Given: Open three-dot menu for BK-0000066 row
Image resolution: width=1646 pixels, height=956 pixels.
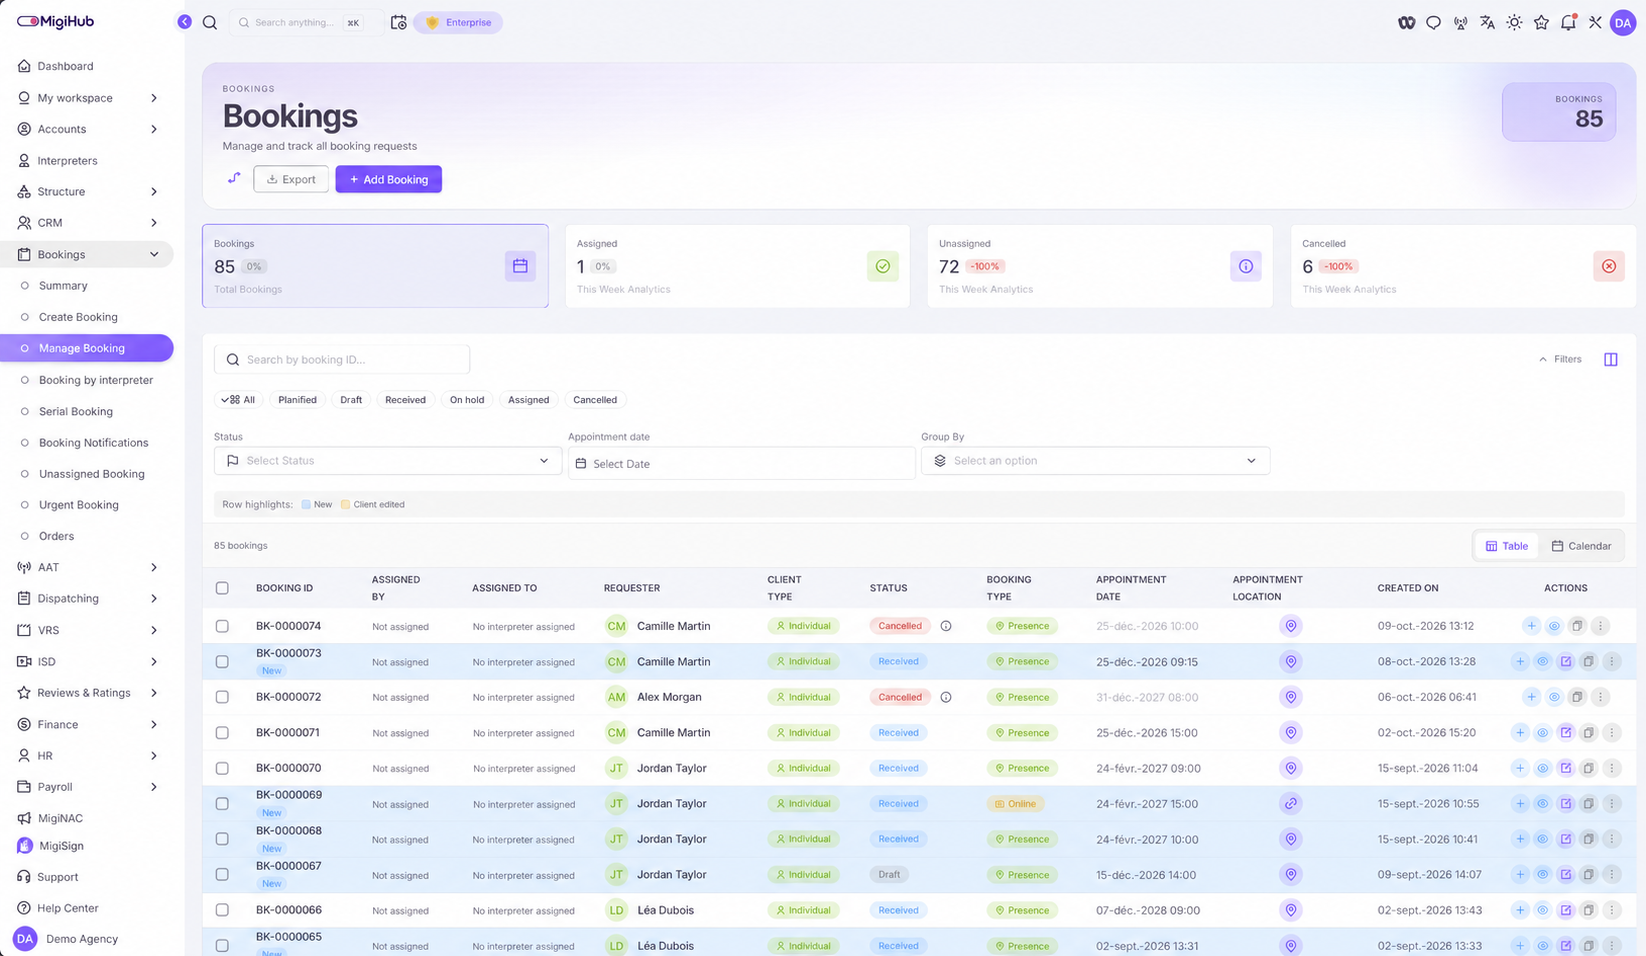Looking at the screenshot, I should point(1611,910).
